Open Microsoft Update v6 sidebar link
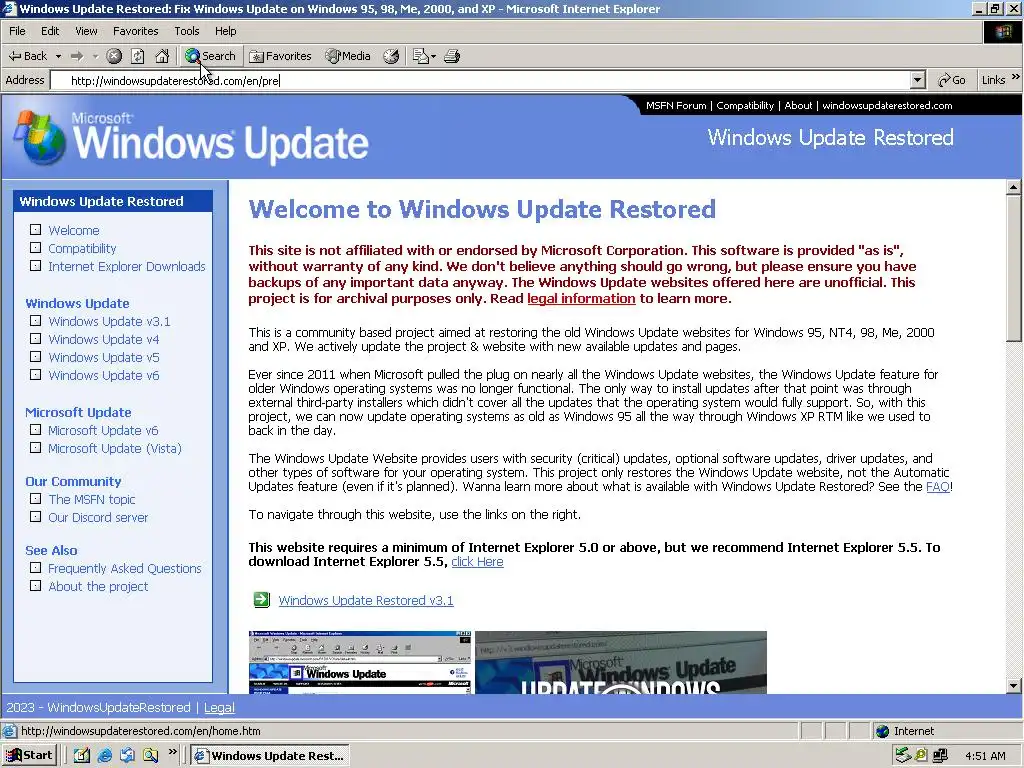This screenshot has width=1024, height=768. coord(103,430)
